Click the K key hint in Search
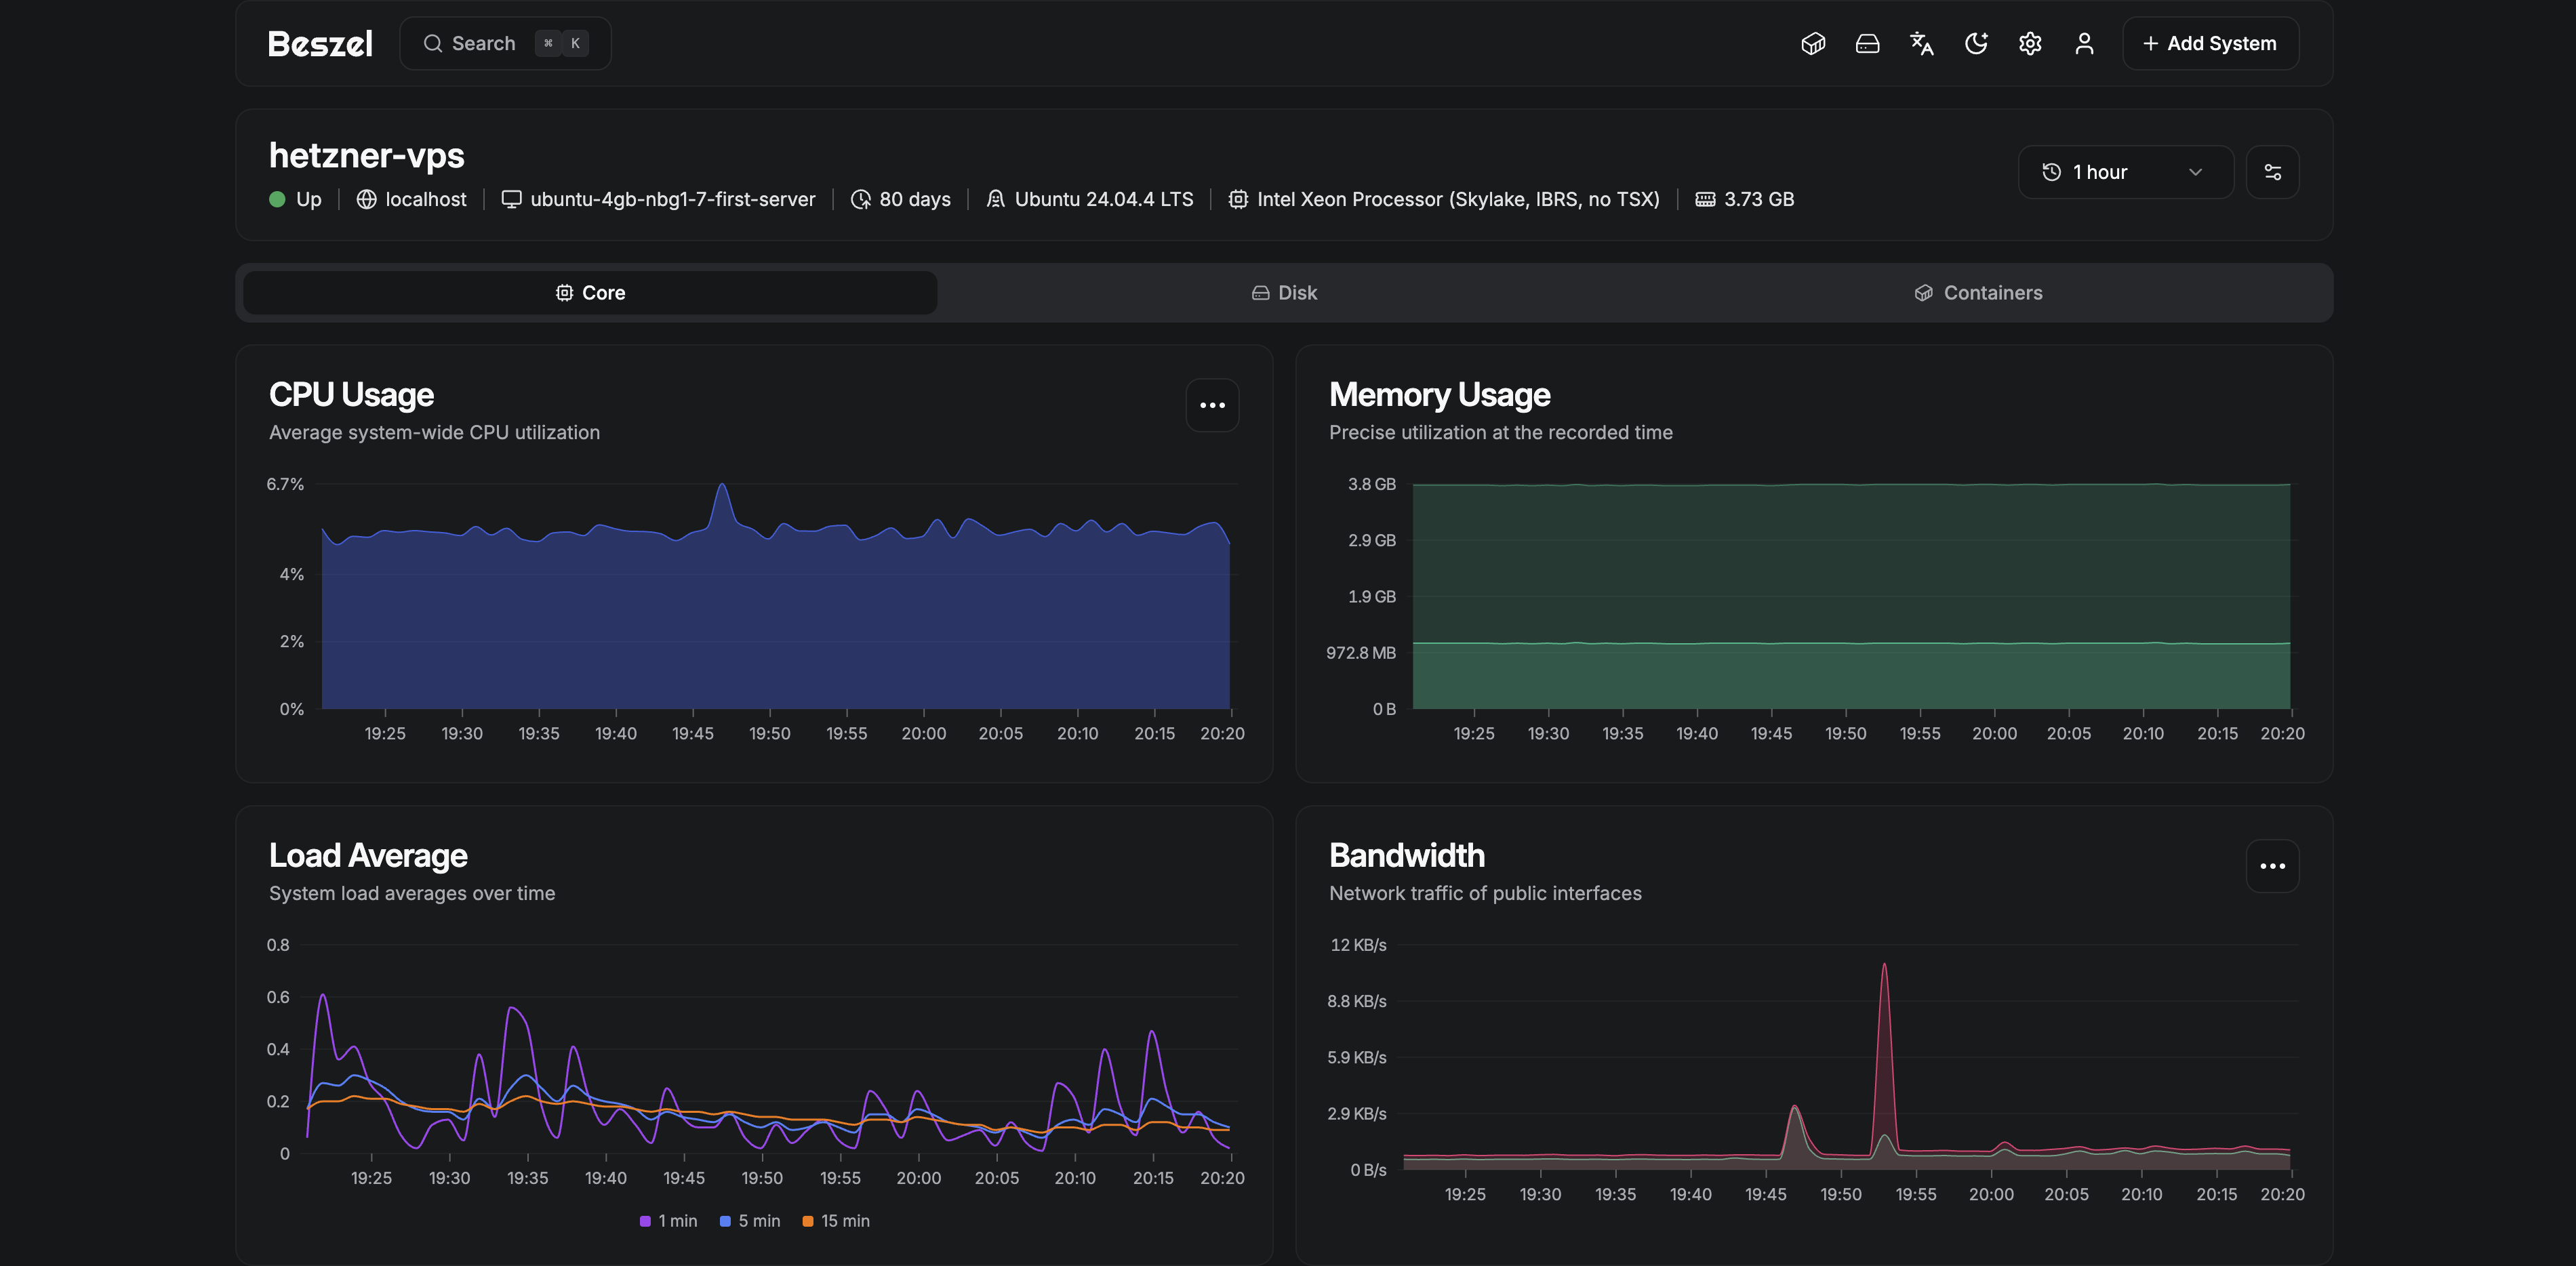2576x1266 pixels. 575,44
